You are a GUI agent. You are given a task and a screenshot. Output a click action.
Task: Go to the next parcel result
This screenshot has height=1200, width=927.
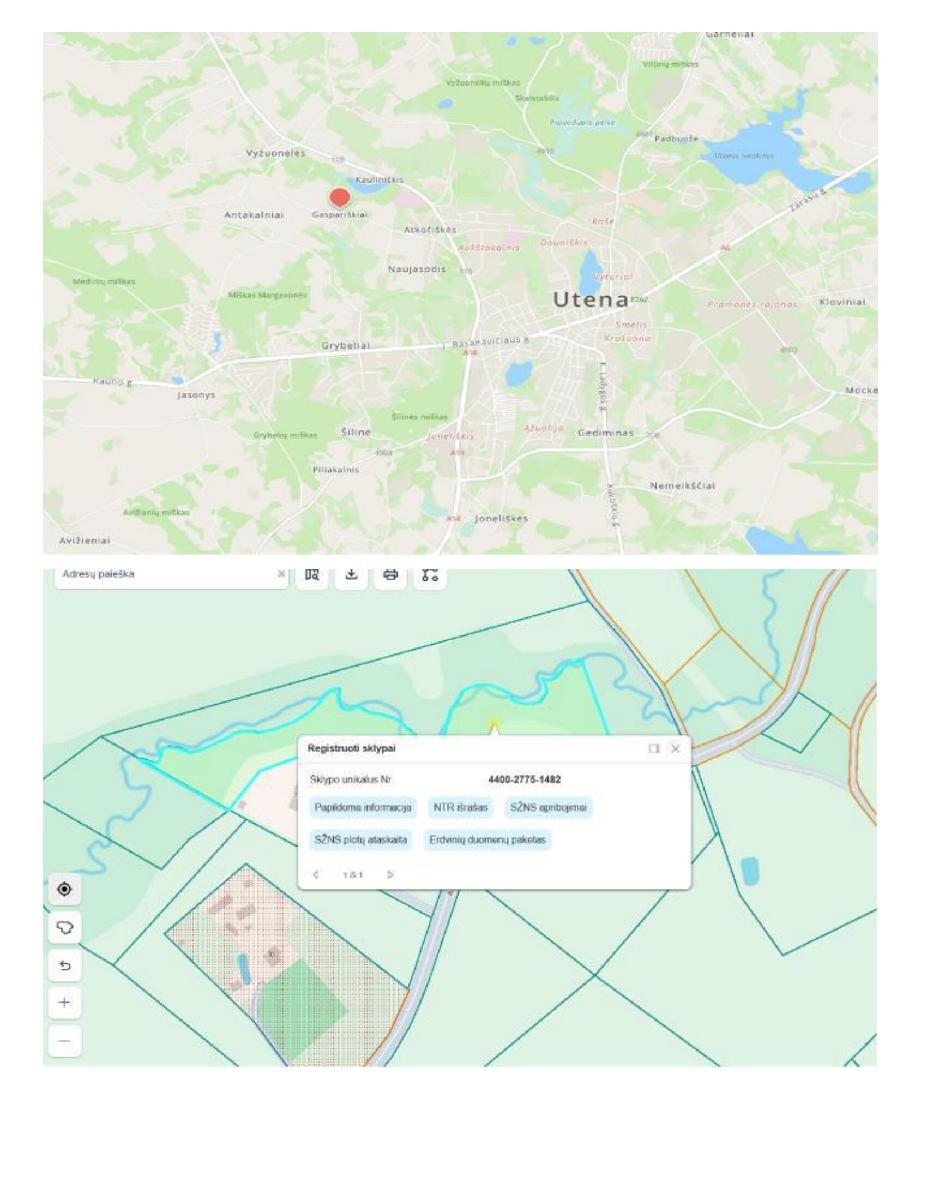[390, 874]
